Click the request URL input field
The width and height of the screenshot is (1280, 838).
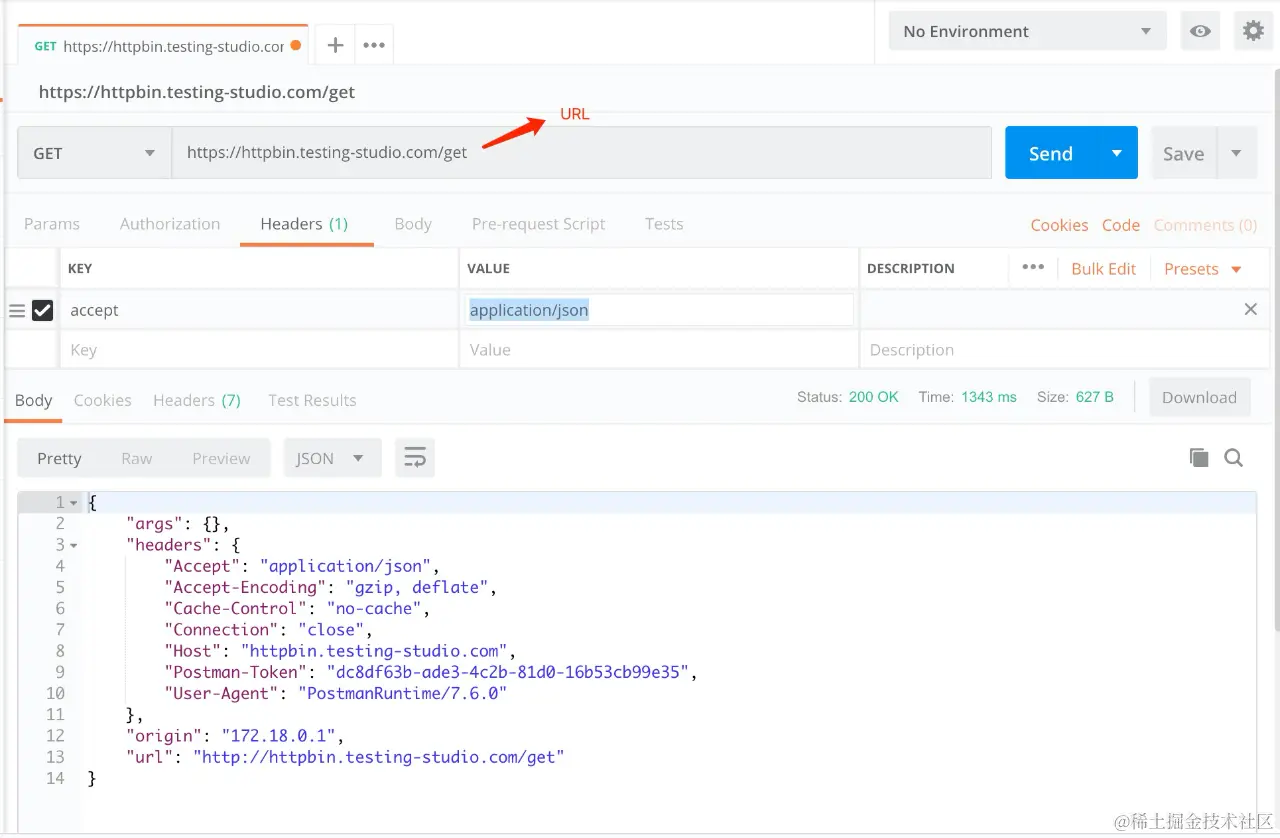coord(582,153)
